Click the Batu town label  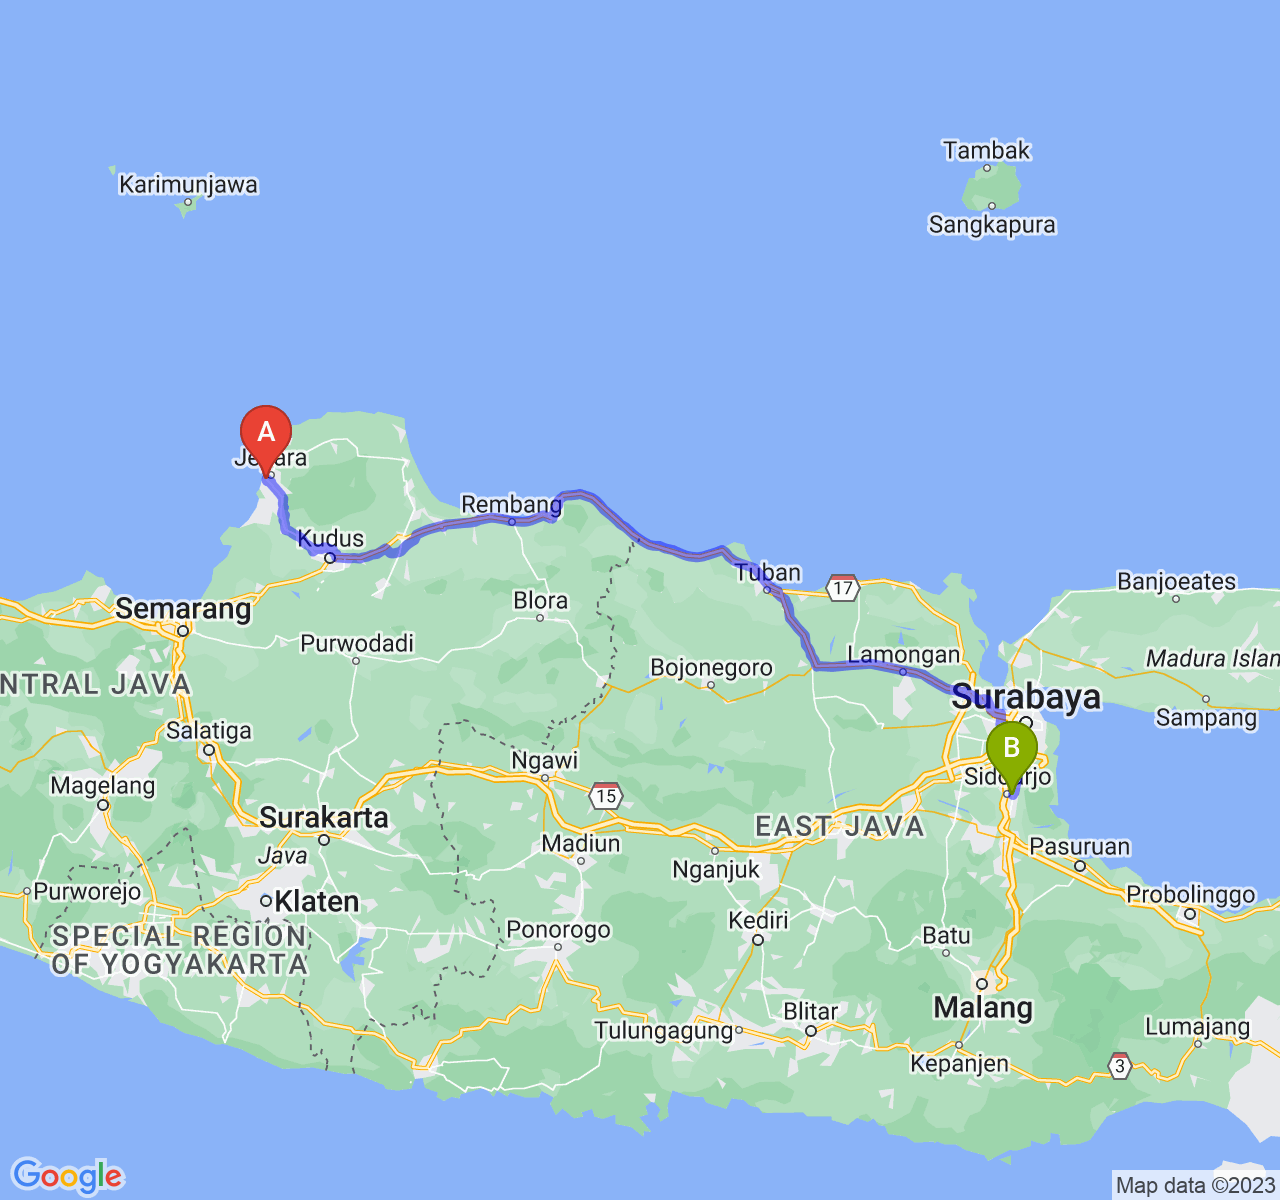946,935
